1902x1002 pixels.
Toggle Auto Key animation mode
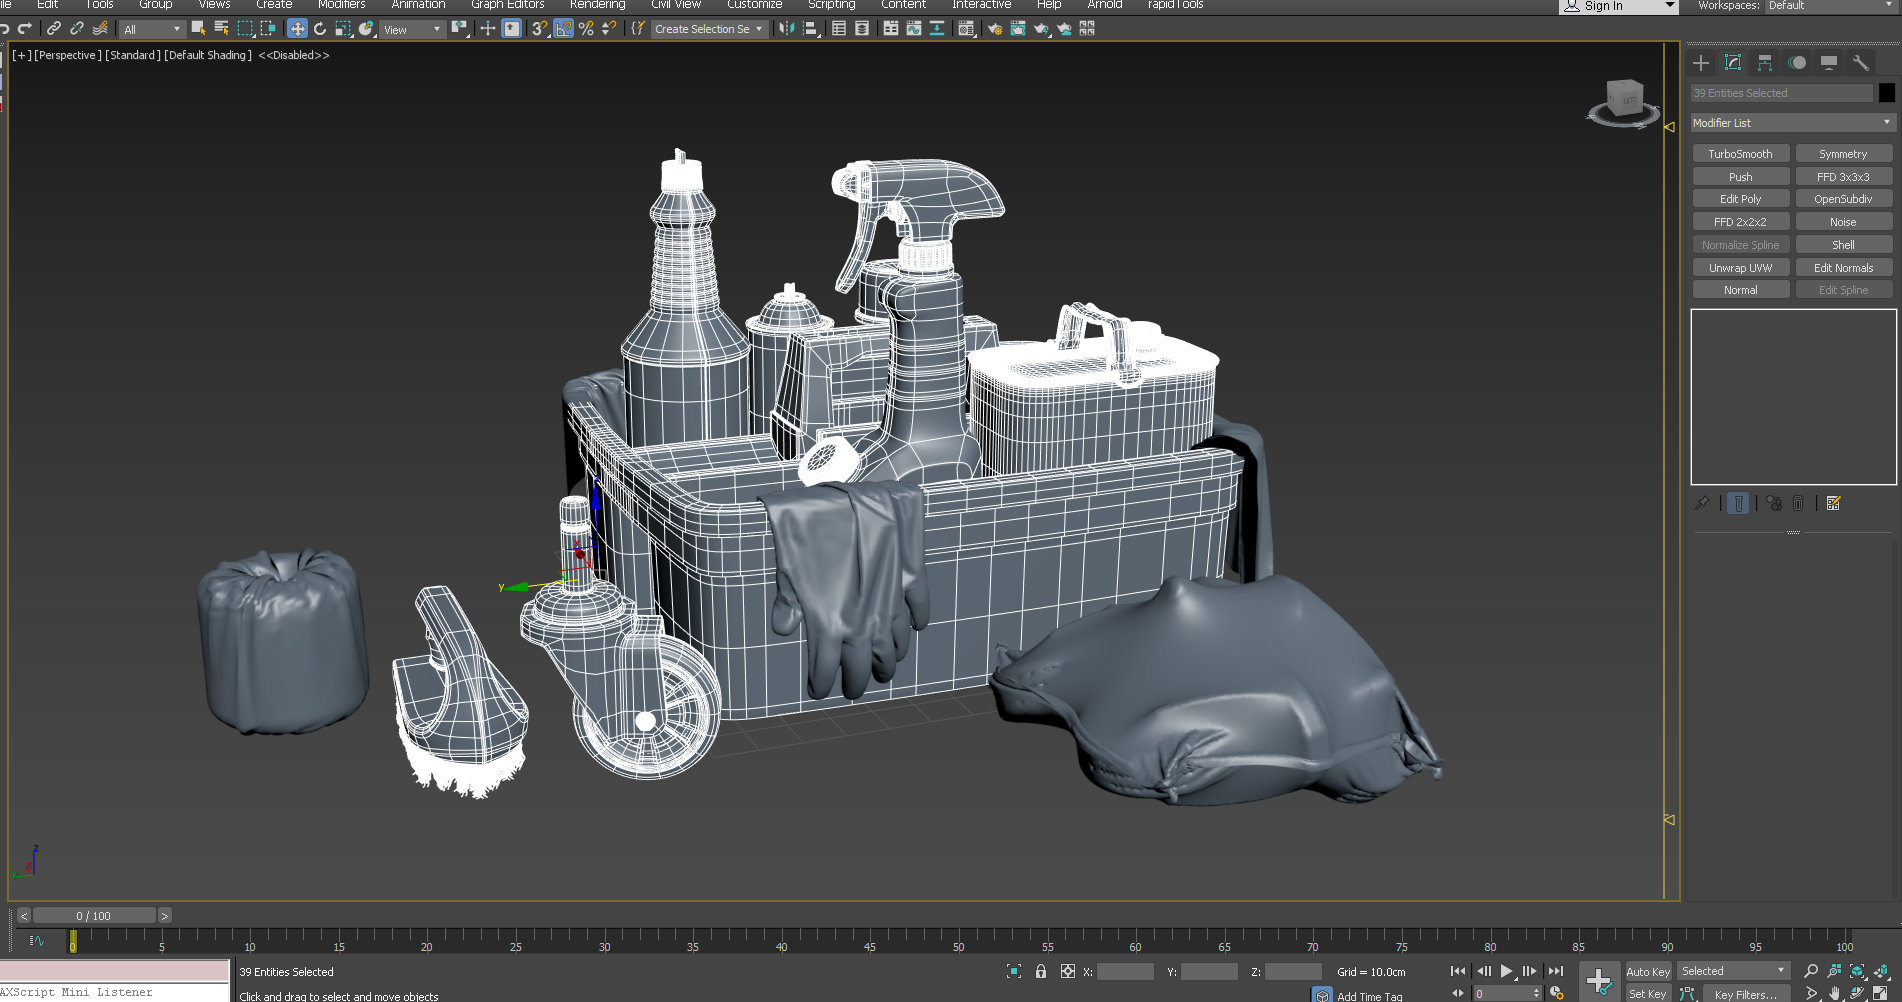click(1647, 972)
